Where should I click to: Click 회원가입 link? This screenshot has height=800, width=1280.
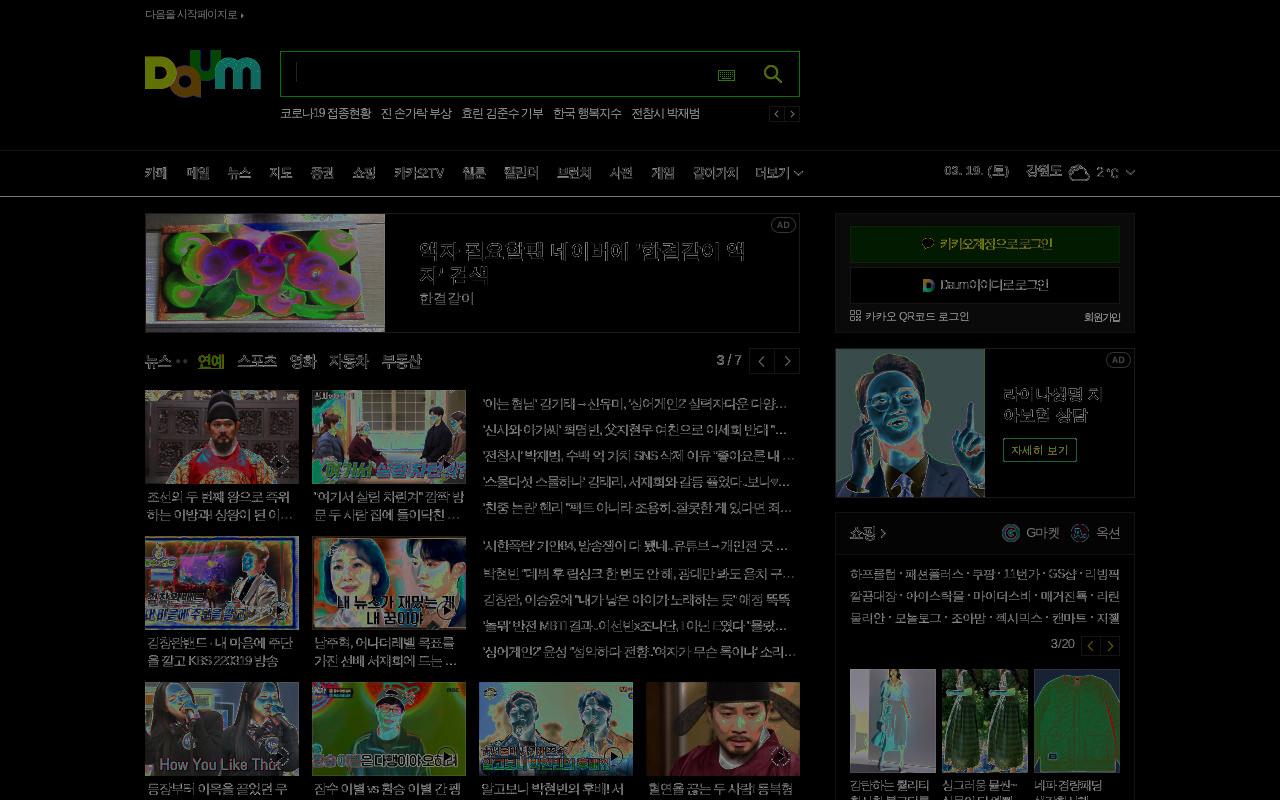(x=1102, y=317)
